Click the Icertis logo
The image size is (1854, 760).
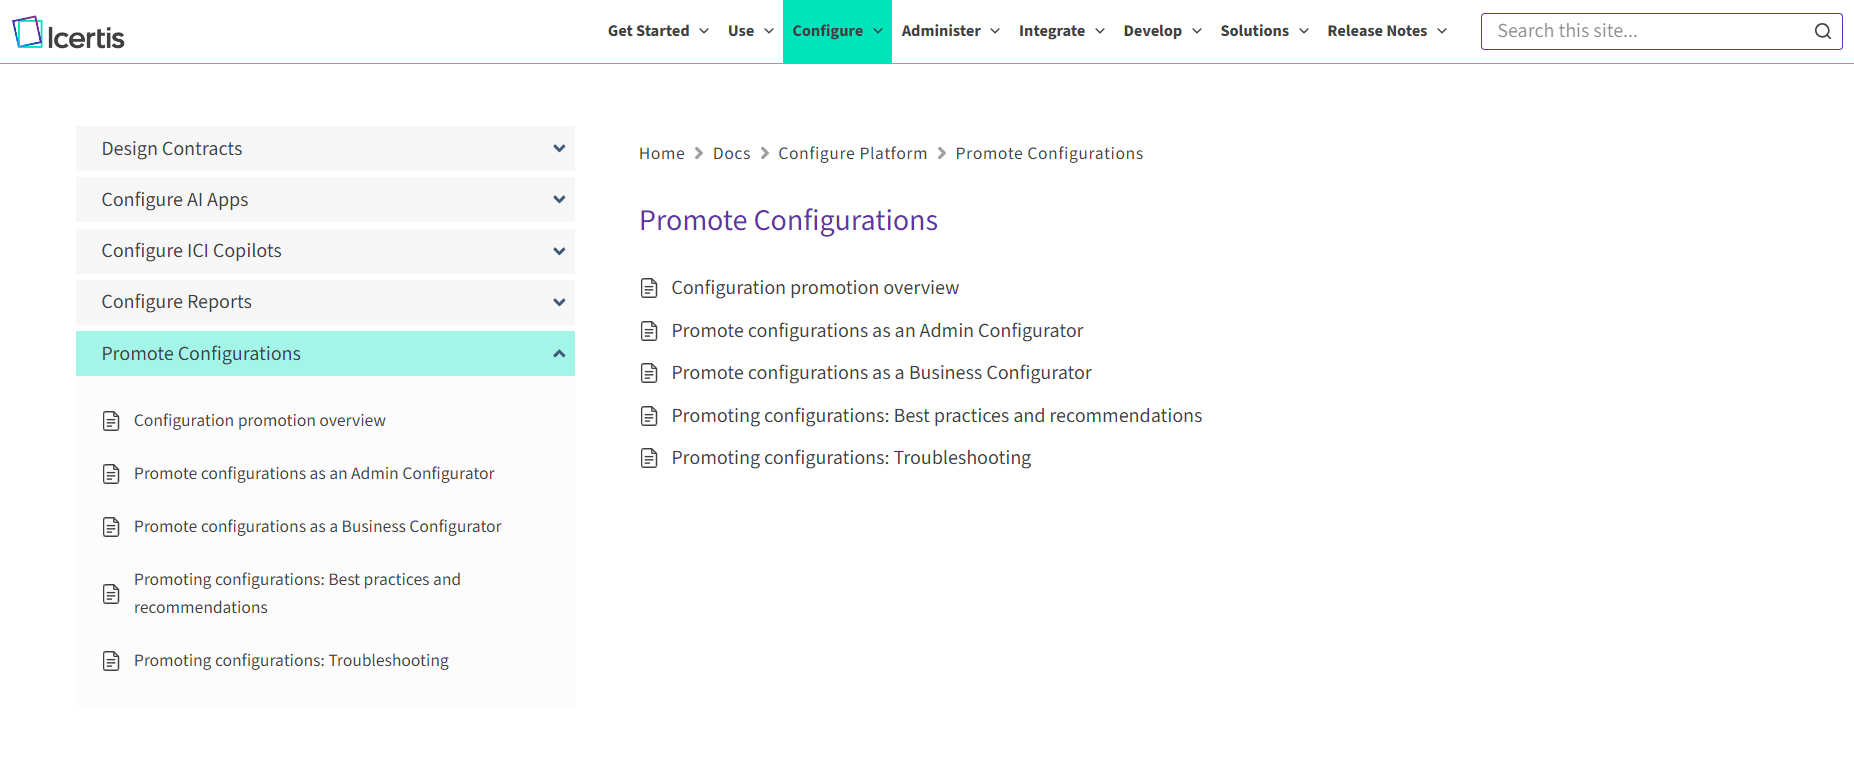click(68, 34)
